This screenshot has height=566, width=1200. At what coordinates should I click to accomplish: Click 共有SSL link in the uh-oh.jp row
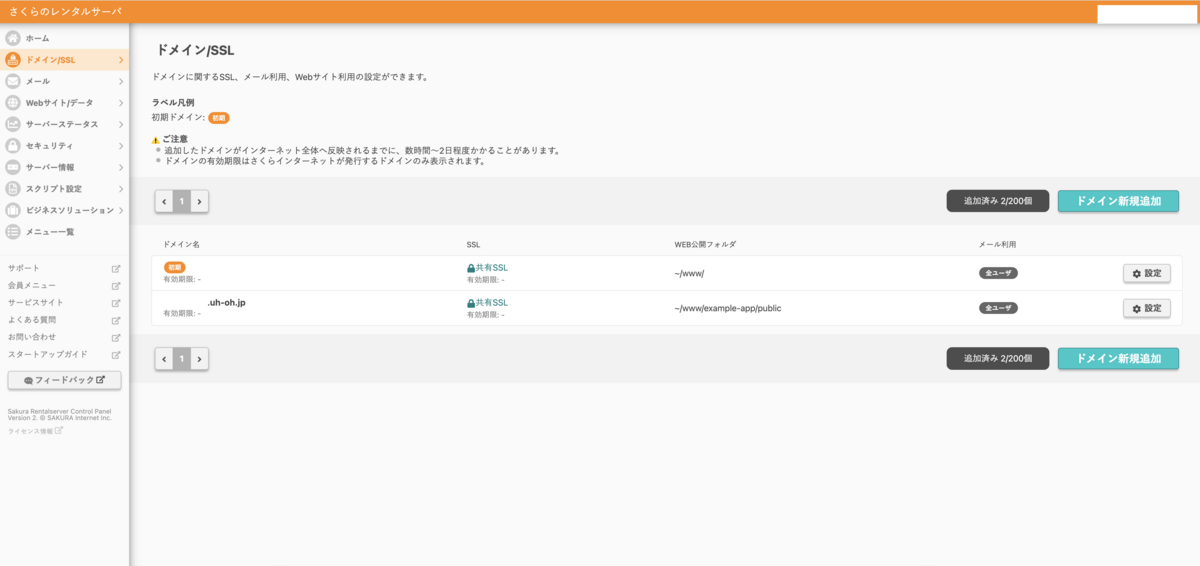pos(492,302)
